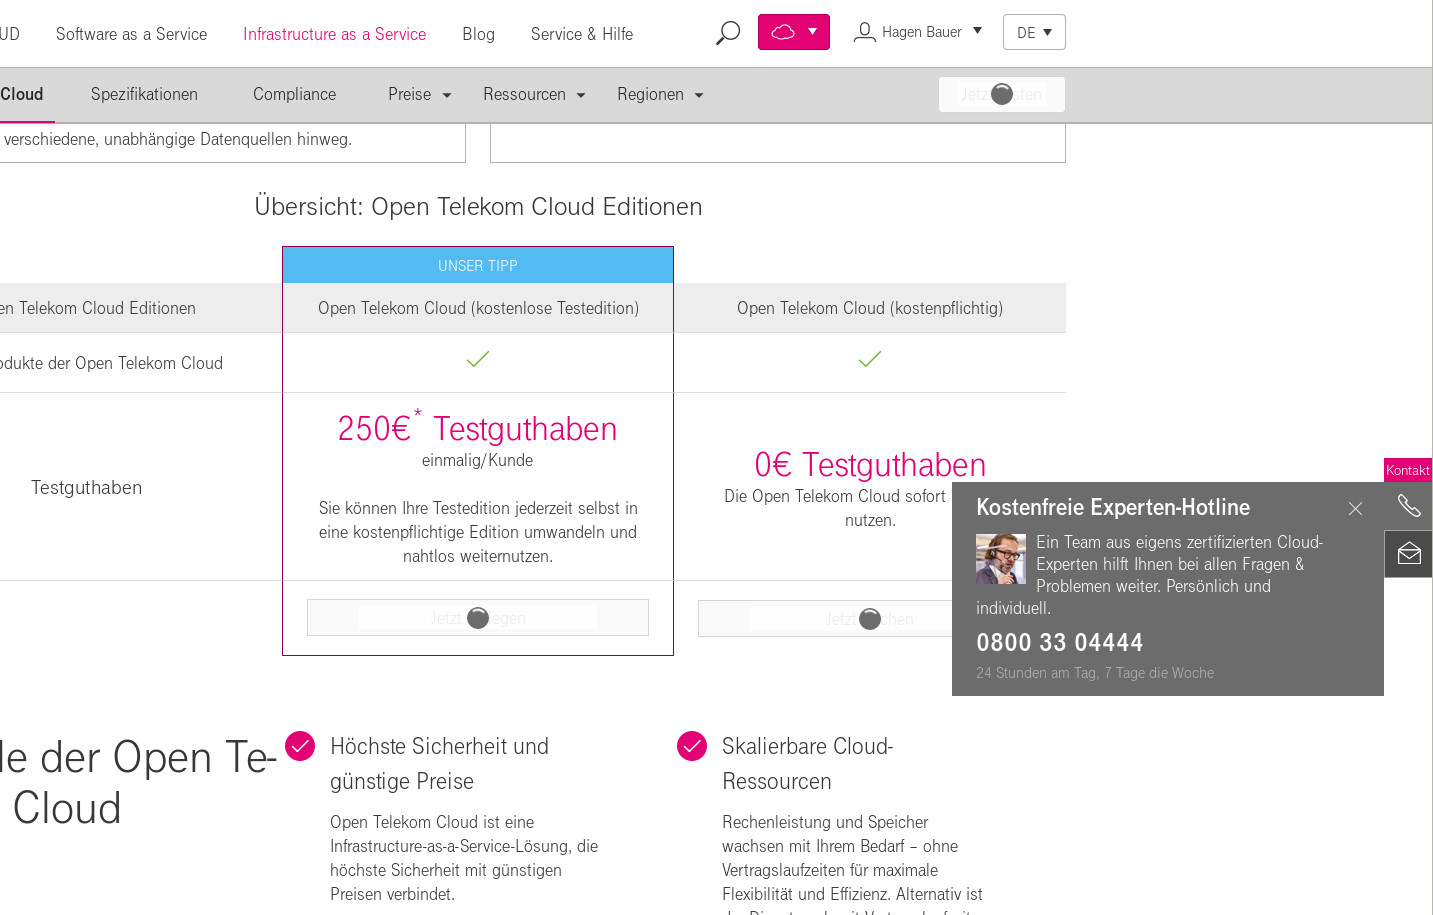This screenshot has height=915, width=1433.
Task: Switch to the Compliance tab
Action: 294,94
